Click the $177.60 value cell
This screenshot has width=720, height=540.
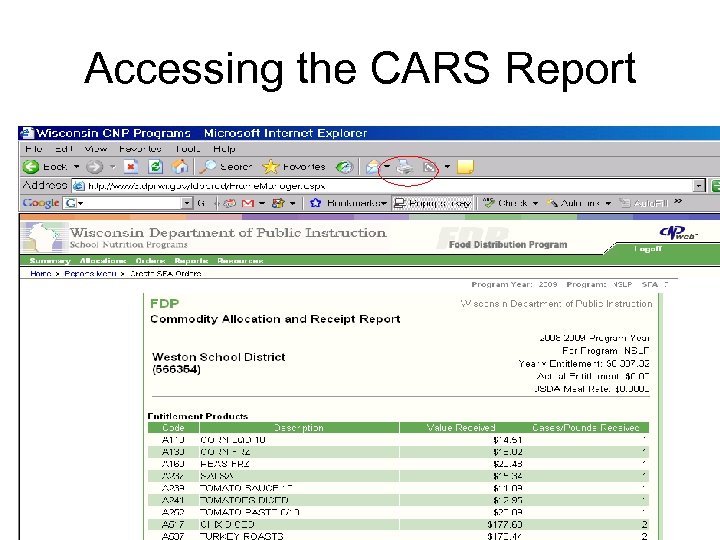click(505, 524)
